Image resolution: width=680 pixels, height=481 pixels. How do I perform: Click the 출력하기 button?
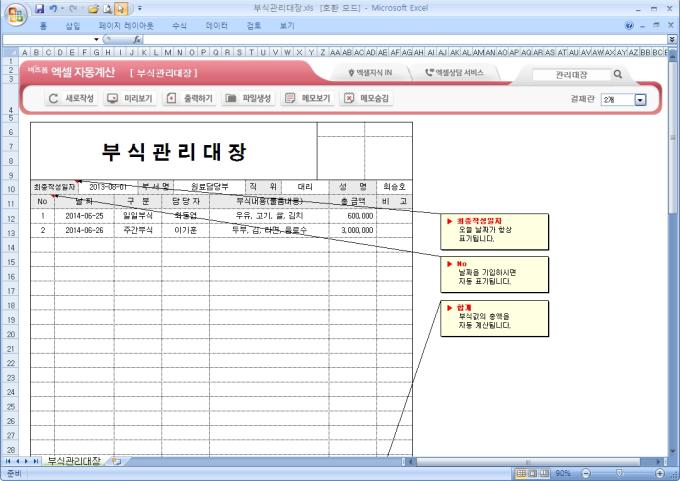[x=190, y=98]
